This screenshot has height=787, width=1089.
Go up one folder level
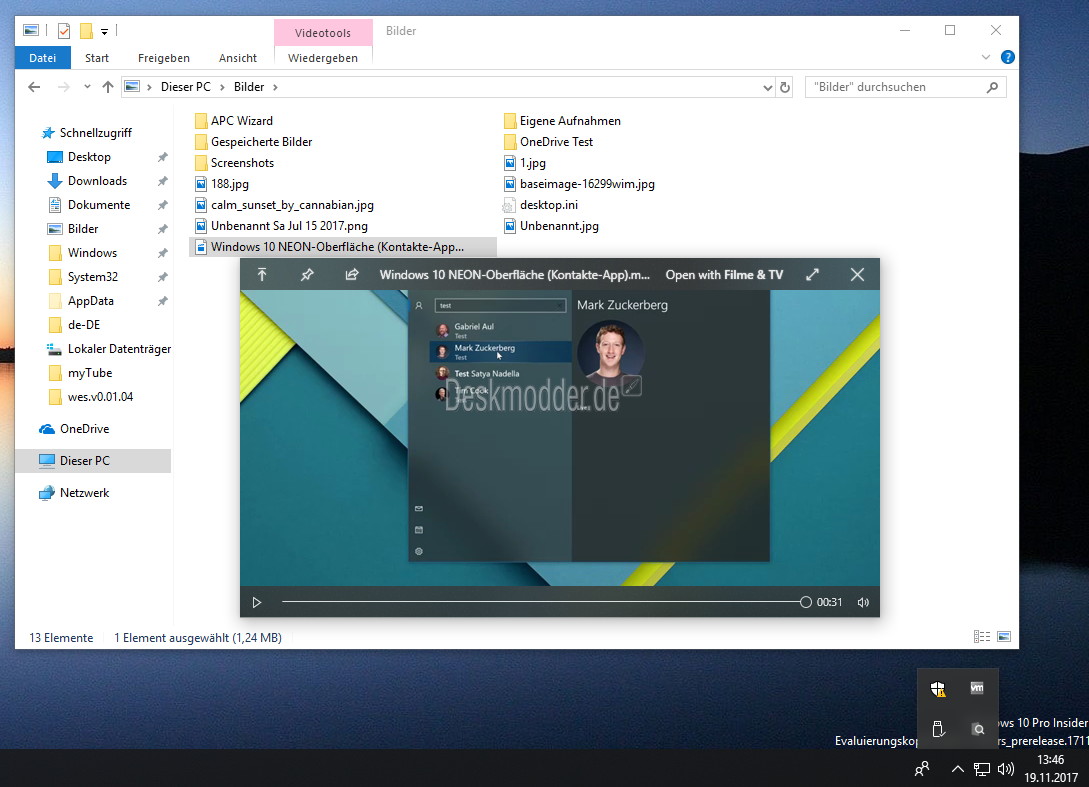(x=108, y=87)
